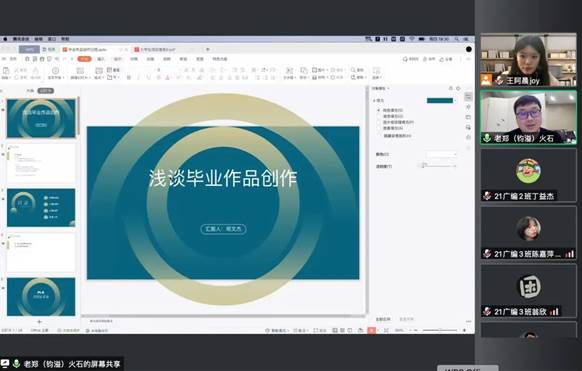Select the 目录 contents slide thumbnail
The width and height of the screenshot is (582, 371).
(41, 207)
